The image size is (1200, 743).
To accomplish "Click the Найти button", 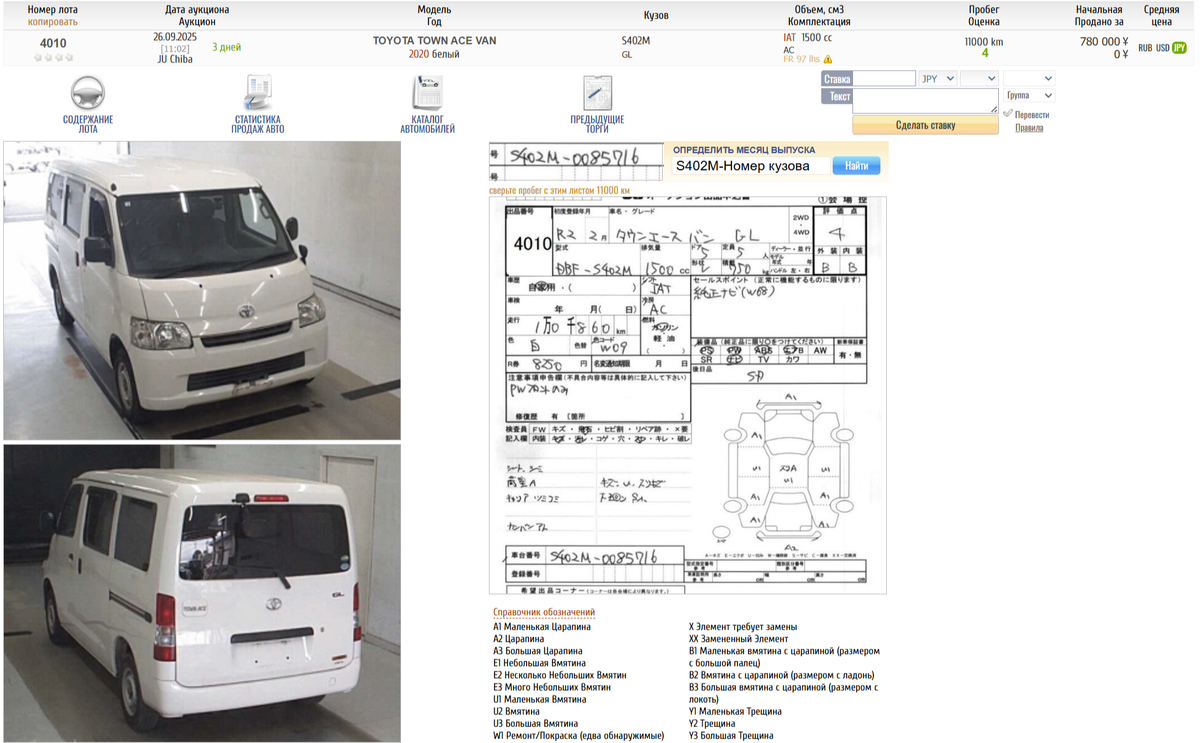I will 856,166.
